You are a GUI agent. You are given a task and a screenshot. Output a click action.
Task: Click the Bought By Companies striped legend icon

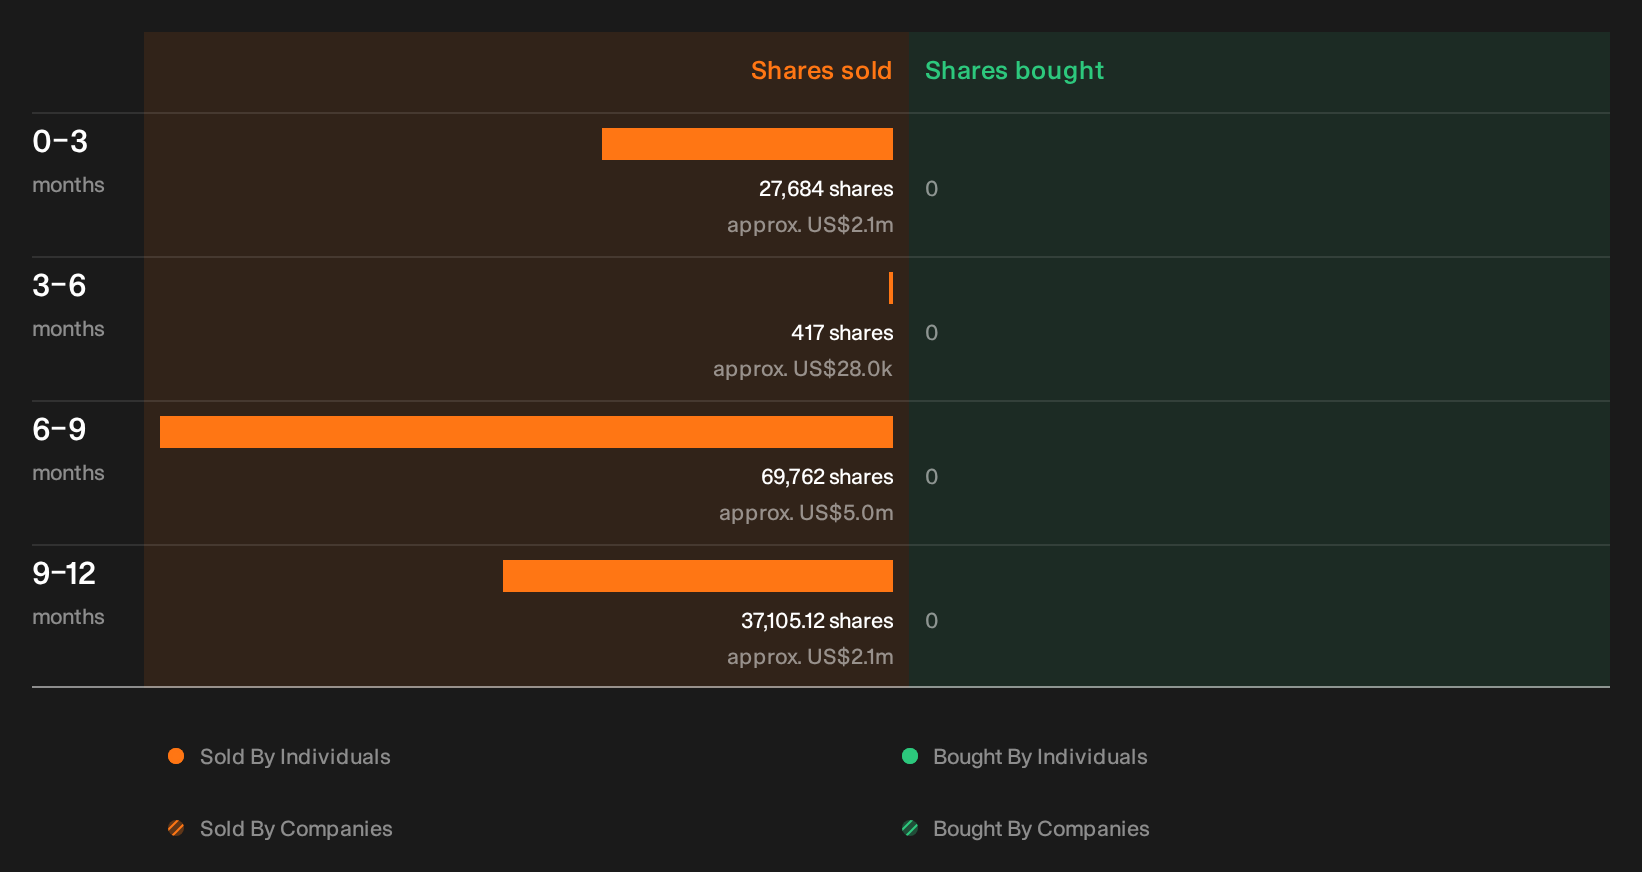coord(910,828)
